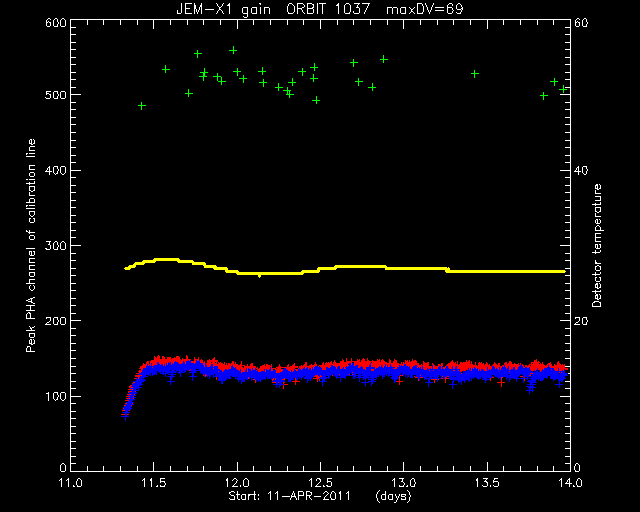Select the "maxDV=69" text in the title
Image resolution: width=640 pixels, height=512 pixels.
click(x=424, y=9)
